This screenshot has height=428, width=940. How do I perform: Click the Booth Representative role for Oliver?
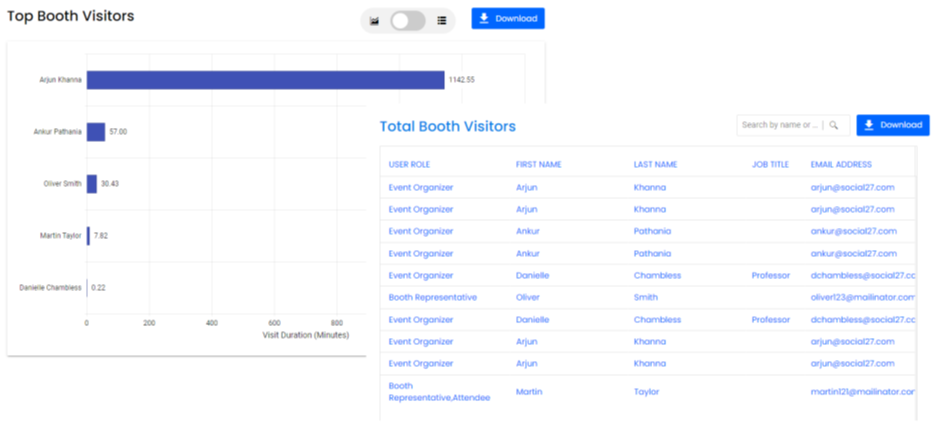click(x=432, y=297)
